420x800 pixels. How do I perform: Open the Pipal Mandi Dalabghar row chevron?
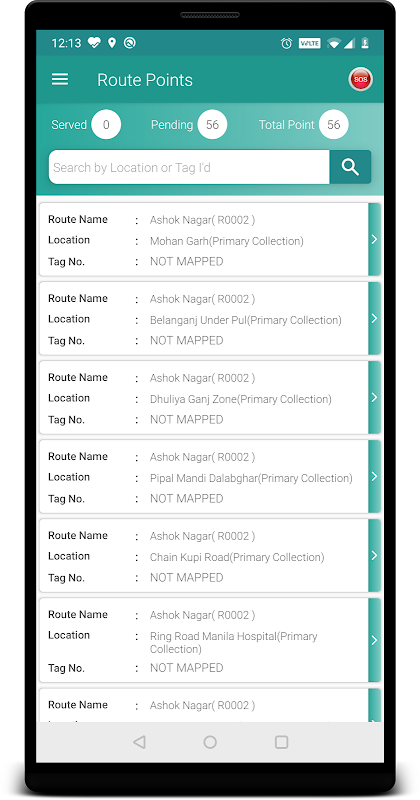[x=374, y=477]
